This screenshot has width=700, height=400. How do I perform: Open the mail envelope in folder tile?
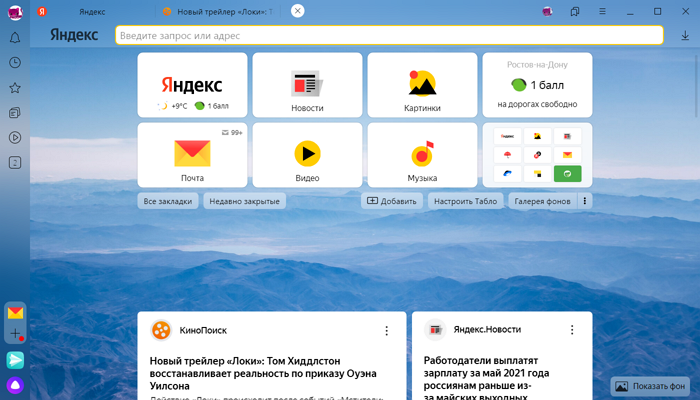(567, 155)
